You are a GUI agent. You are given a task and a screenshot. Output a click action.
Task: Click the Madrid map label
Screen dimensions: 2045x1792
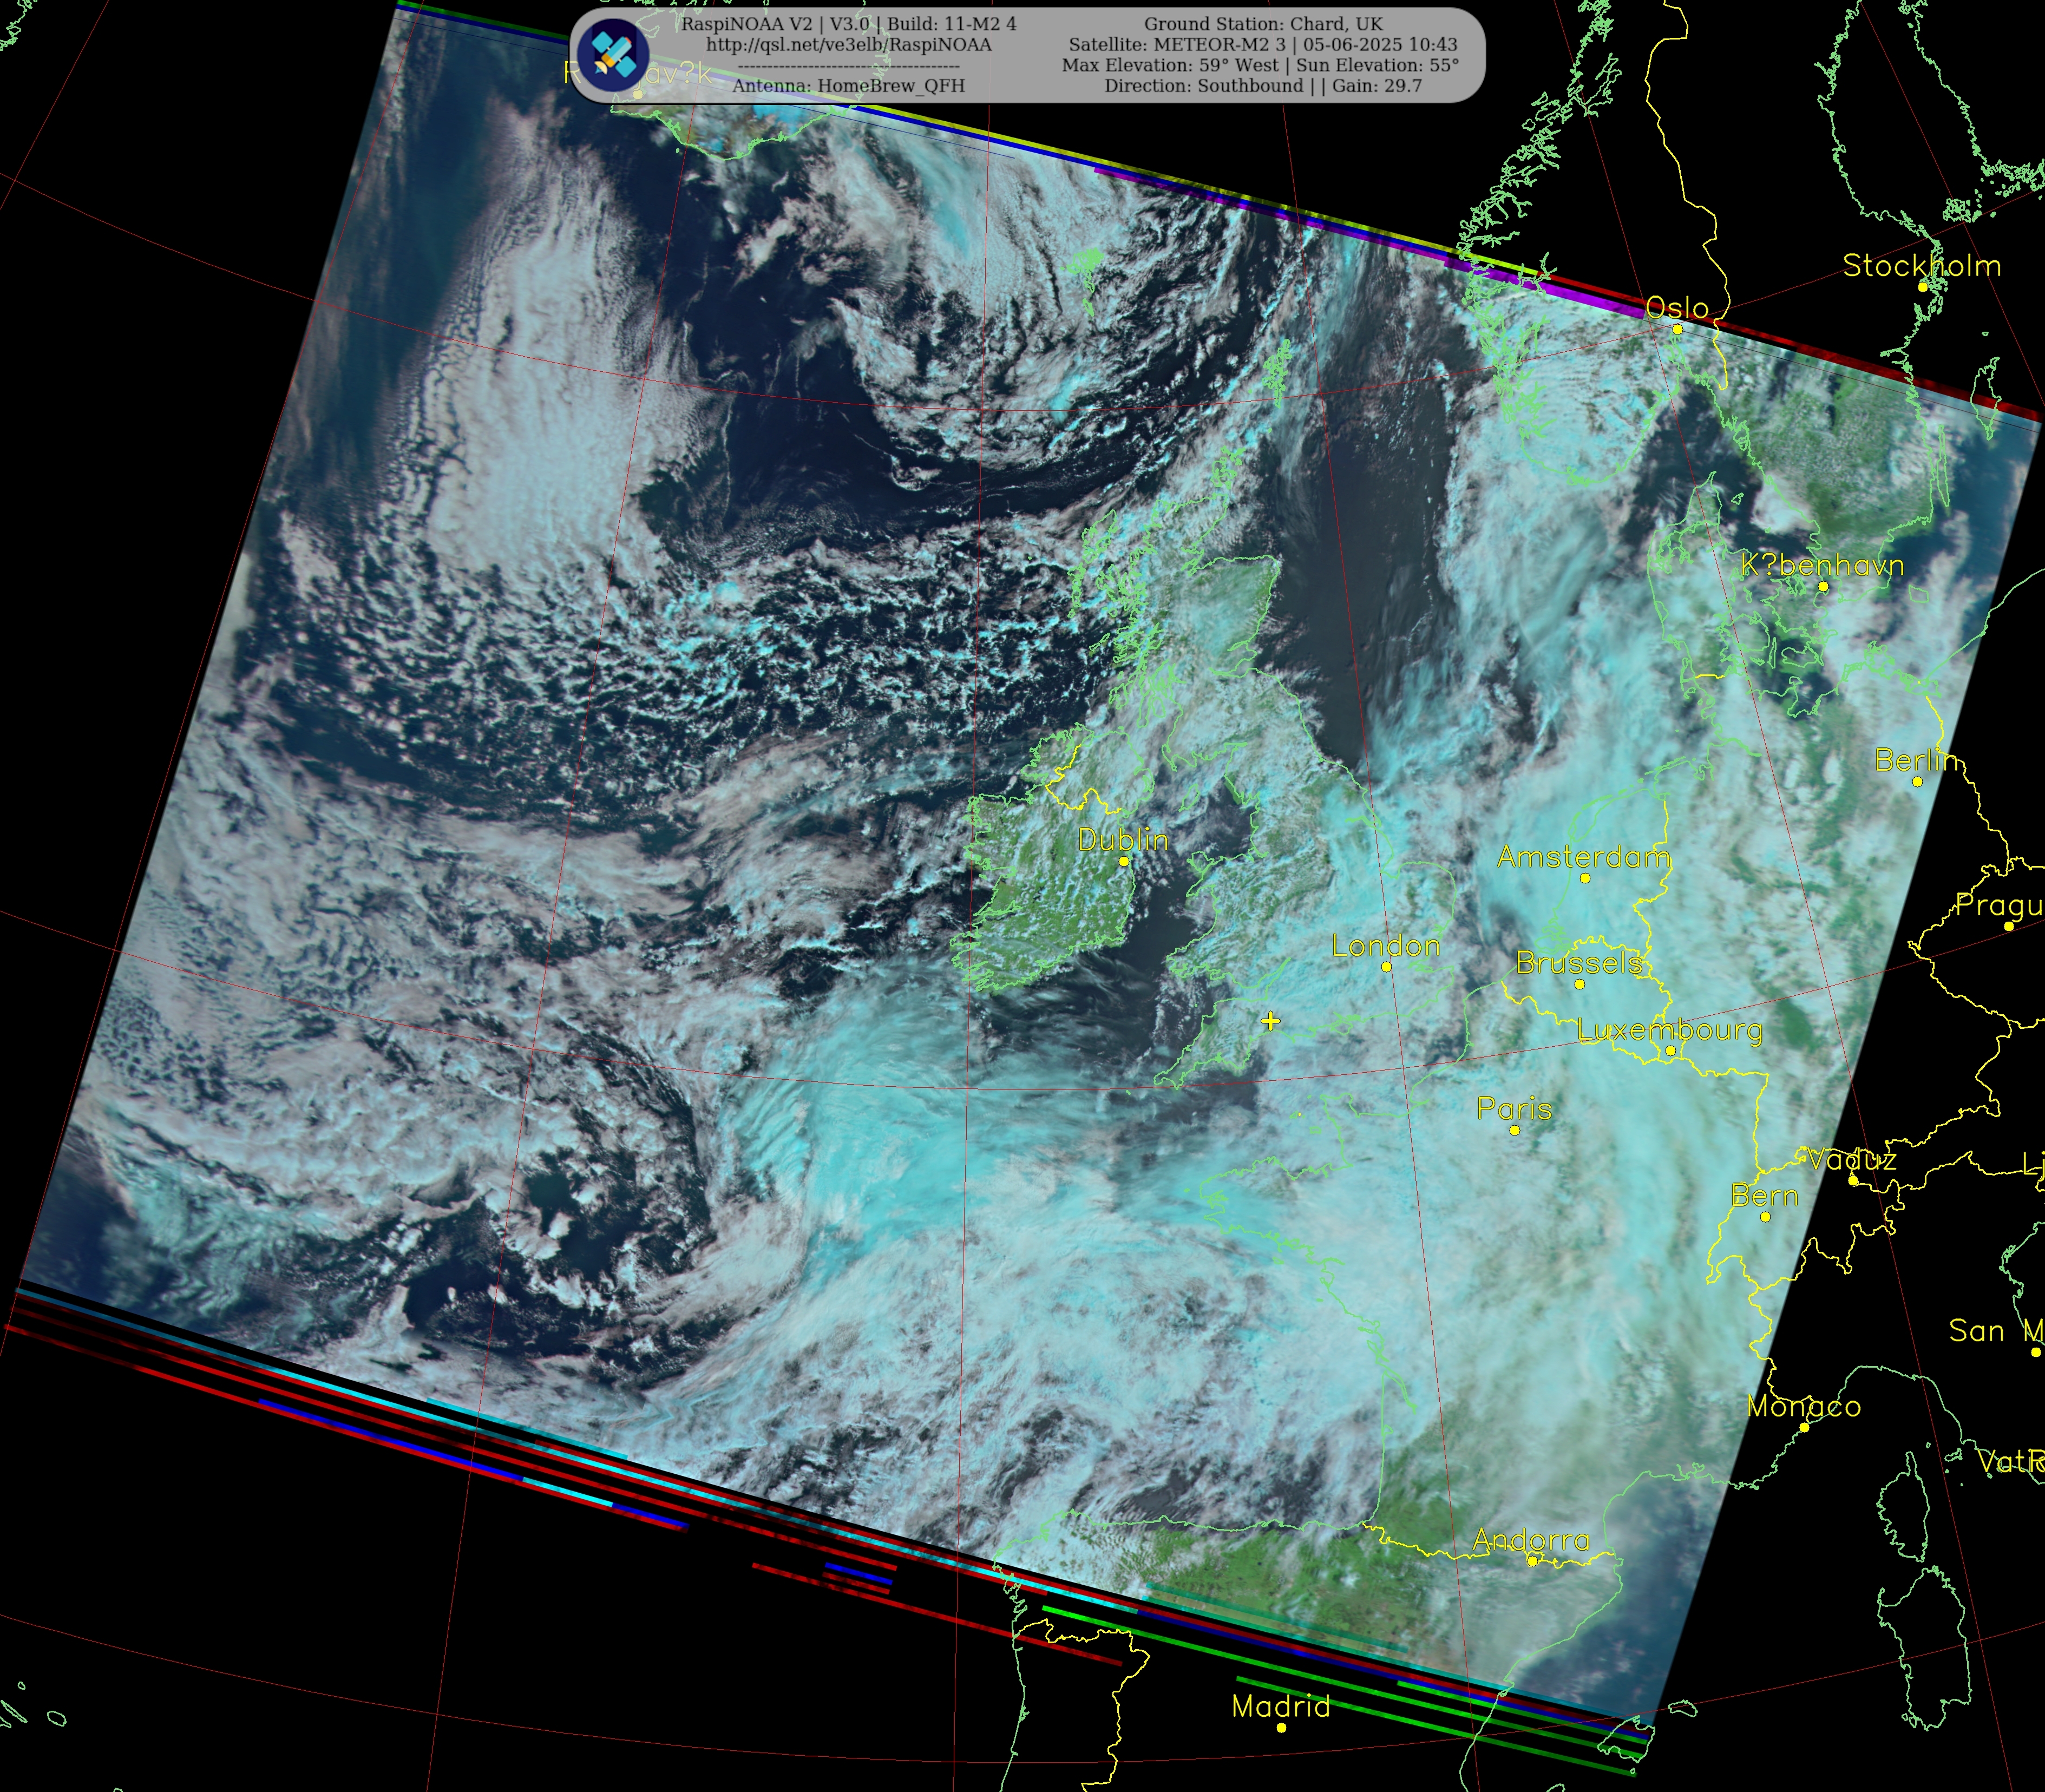click(1281, 1706)
